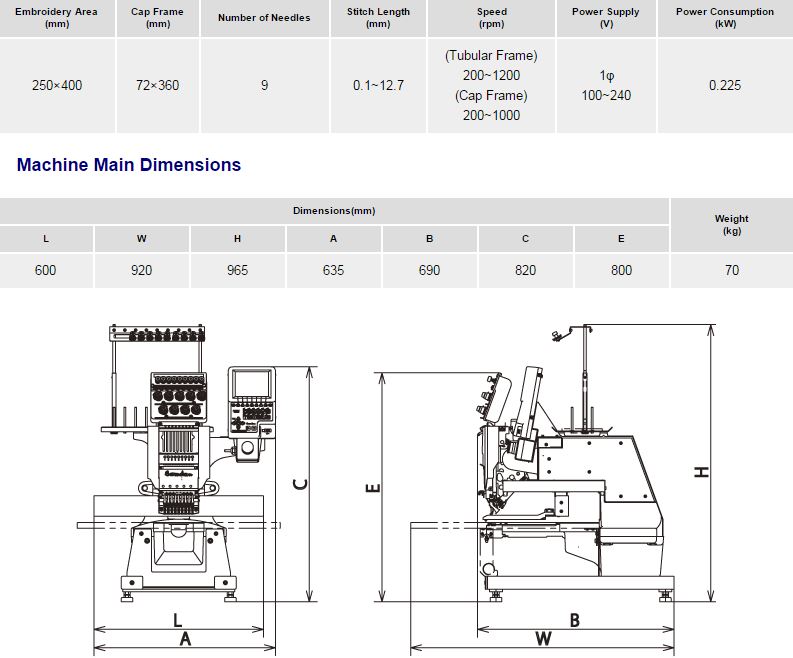Click the A label in front-view diagram
This screenshot has height=658, width=793.
tap(186, 639)
